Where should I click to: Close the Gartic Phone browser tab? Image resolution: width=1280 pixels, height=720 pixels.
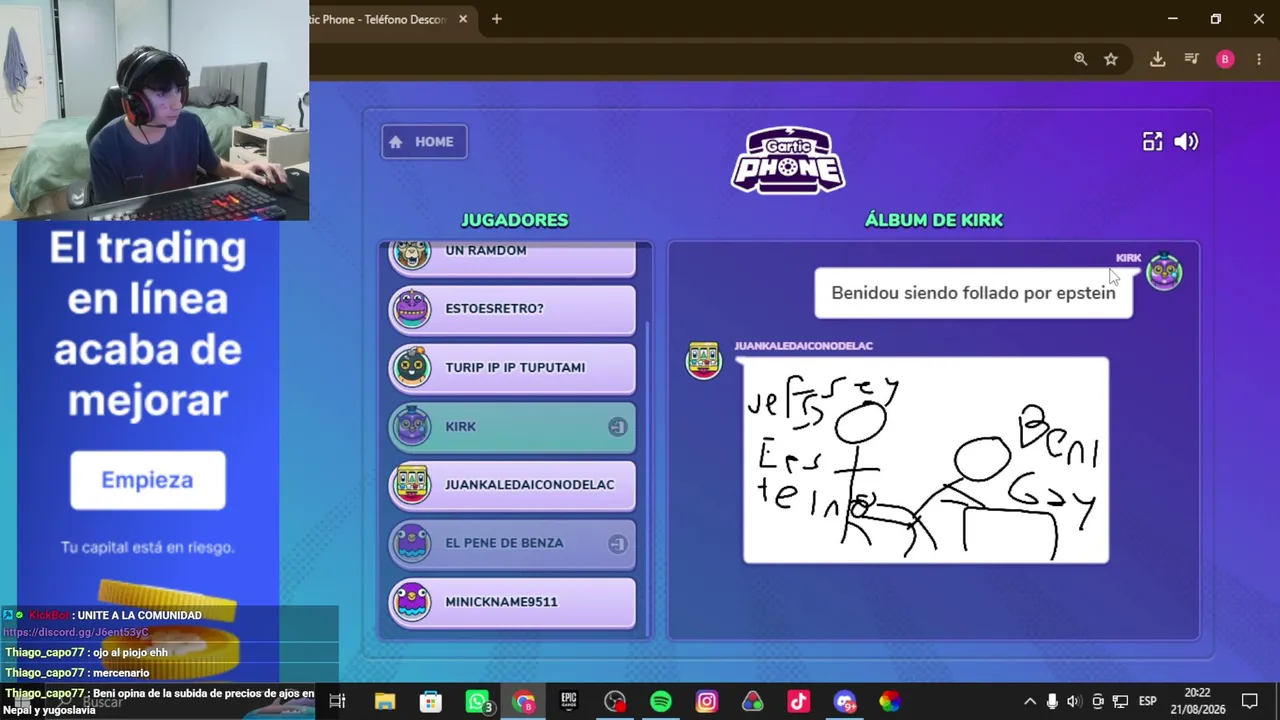coord(463,19)
